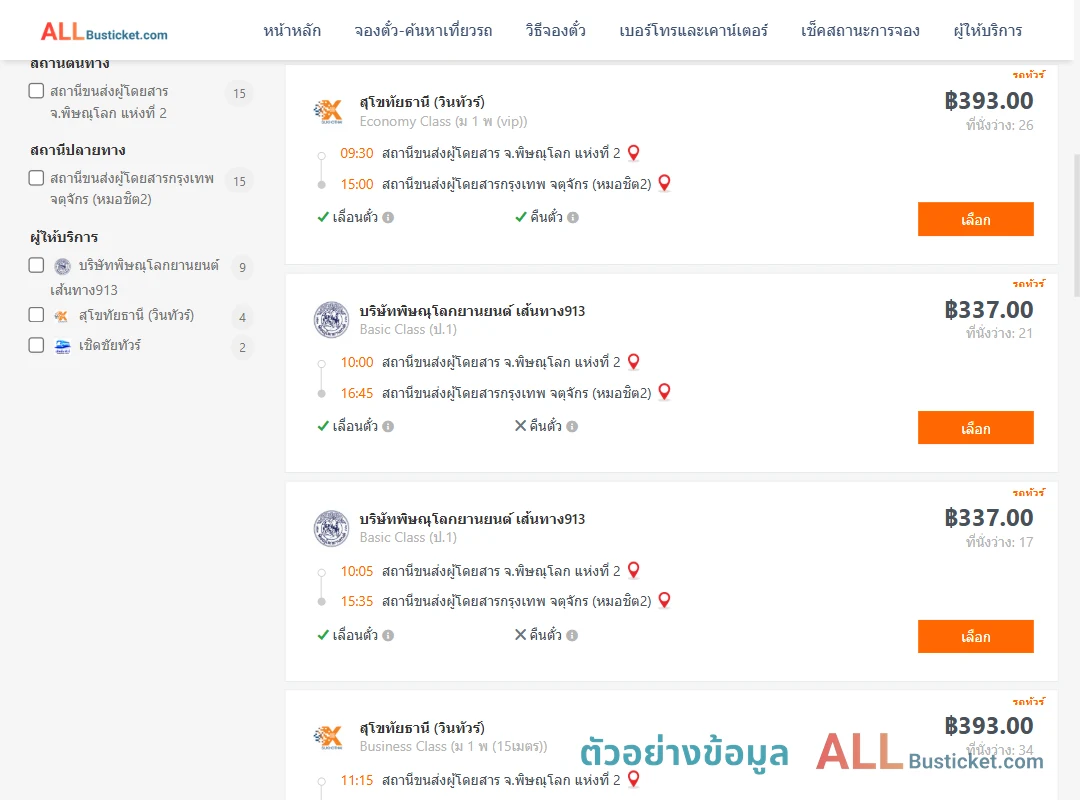Open ผู้ให้บริการ menu item

[987, 30]
